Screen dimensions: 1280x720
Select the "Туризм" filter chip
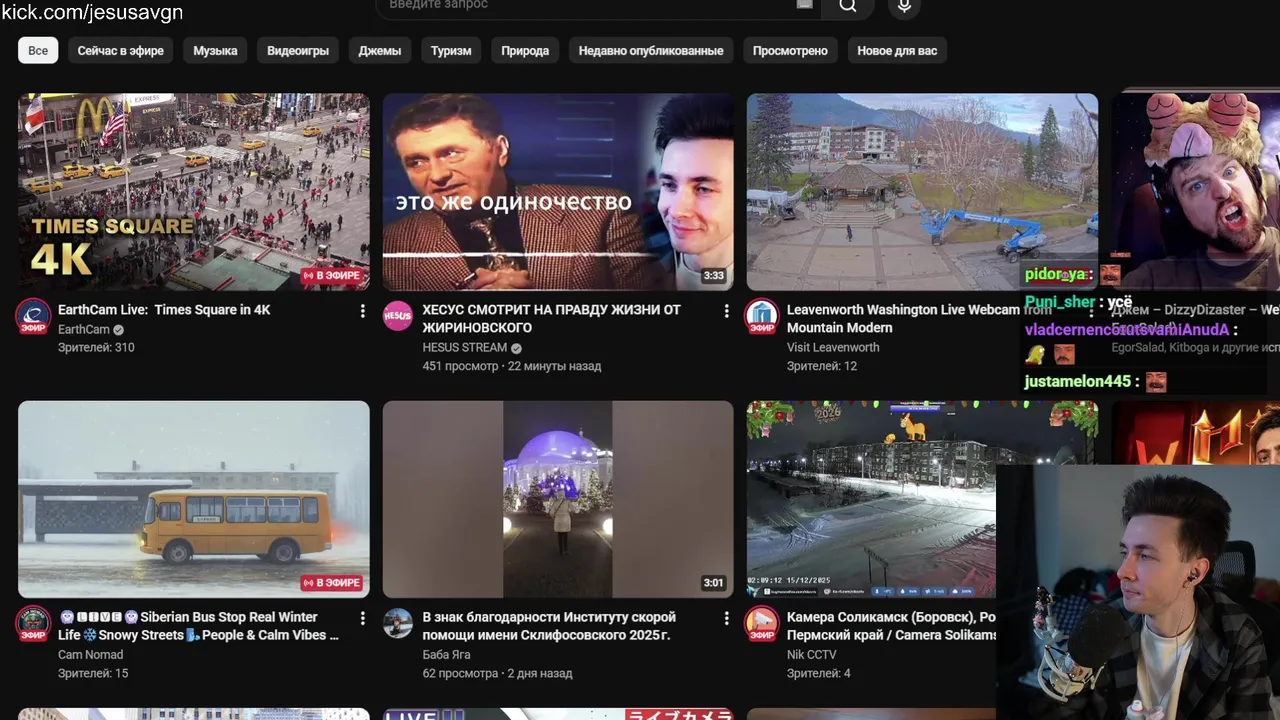click(x=451, y=50)
